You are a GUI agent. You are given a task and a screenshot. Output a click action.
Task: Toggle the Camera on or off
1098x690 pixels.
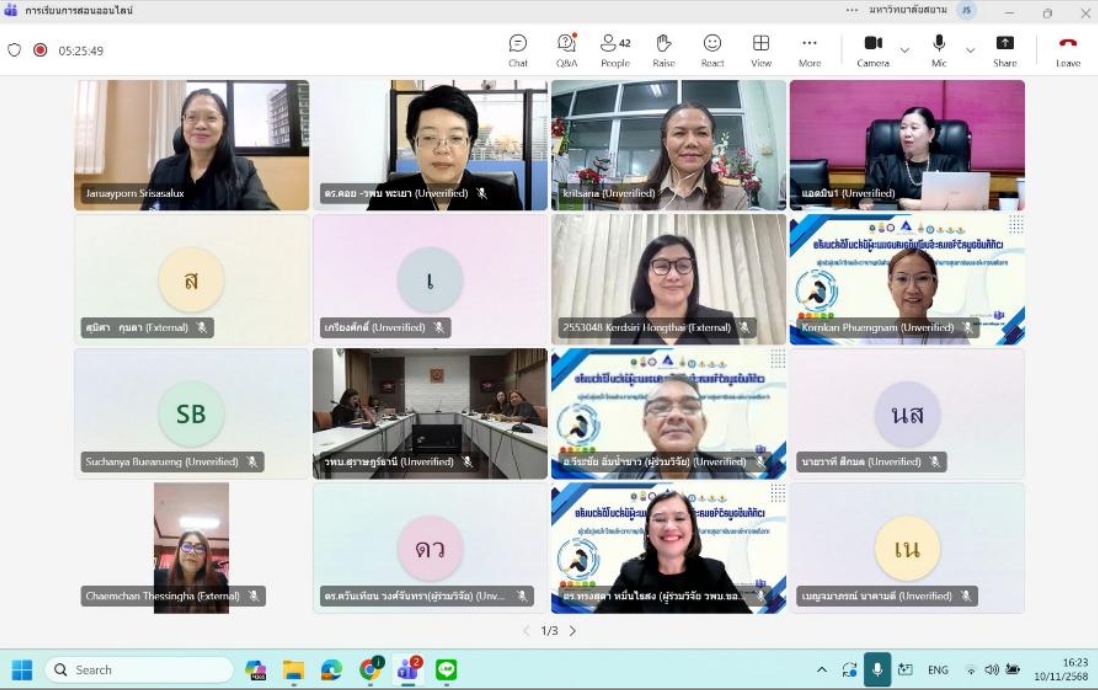pyautogui.click(x=873, y=49)
